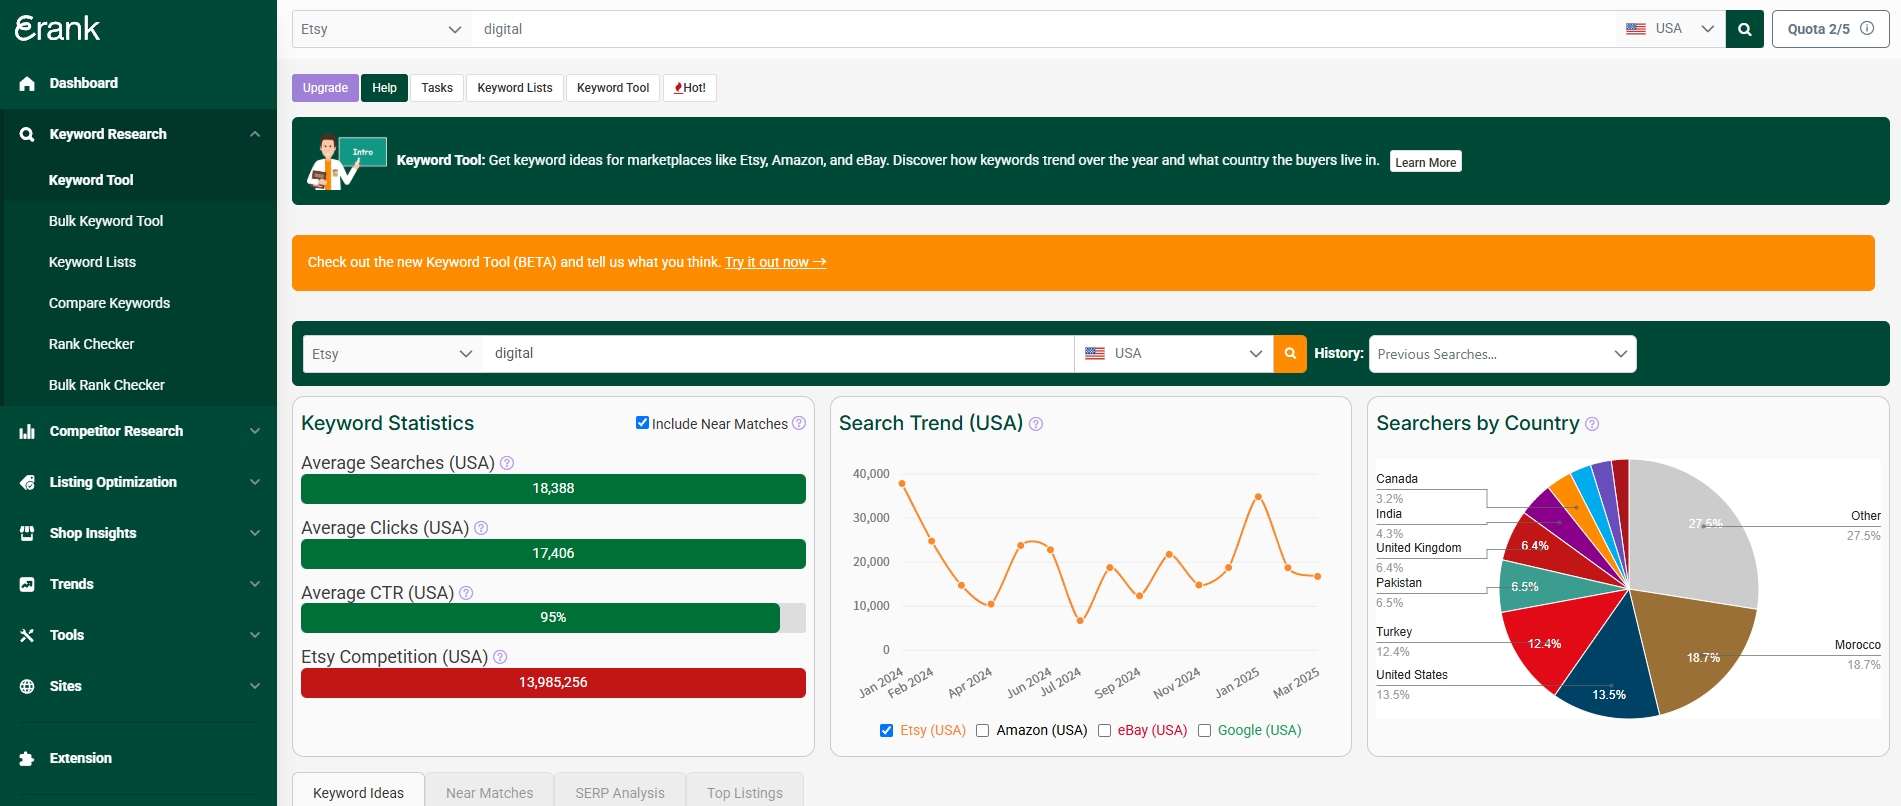Click the Keyword Research magnifier icon
The width and height of the screenshot is (1901, 806).
(x=27, y=134)
